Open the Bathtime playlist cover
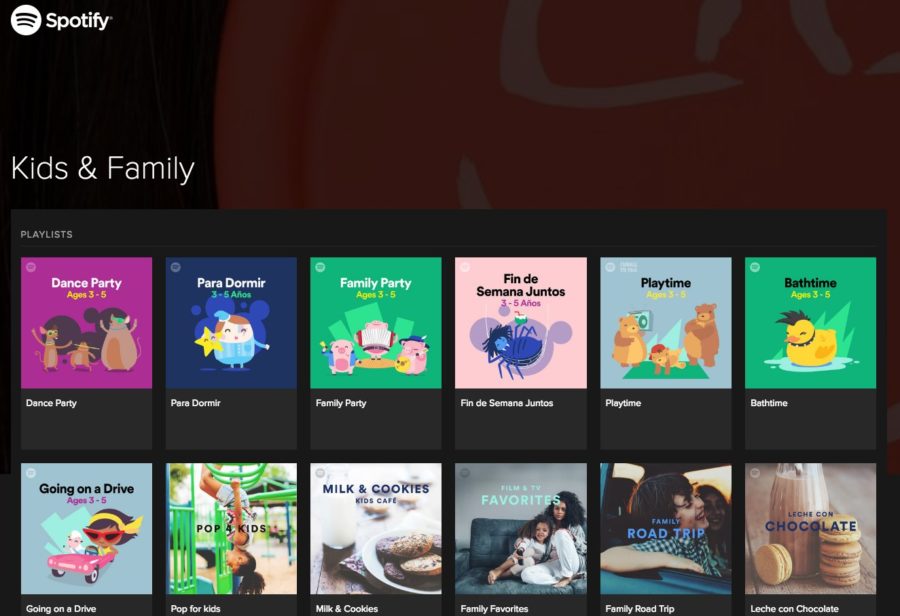 coord(810,323)
